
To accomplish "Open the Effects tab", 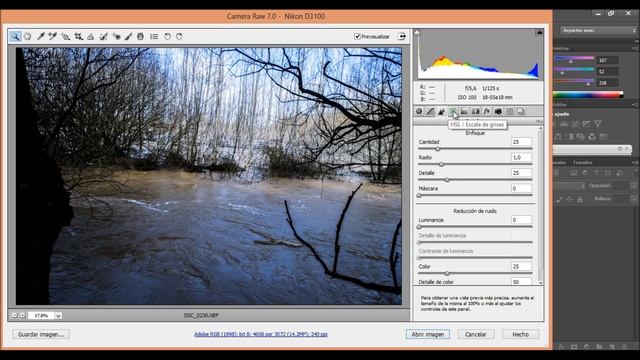I will coord(487,111).
